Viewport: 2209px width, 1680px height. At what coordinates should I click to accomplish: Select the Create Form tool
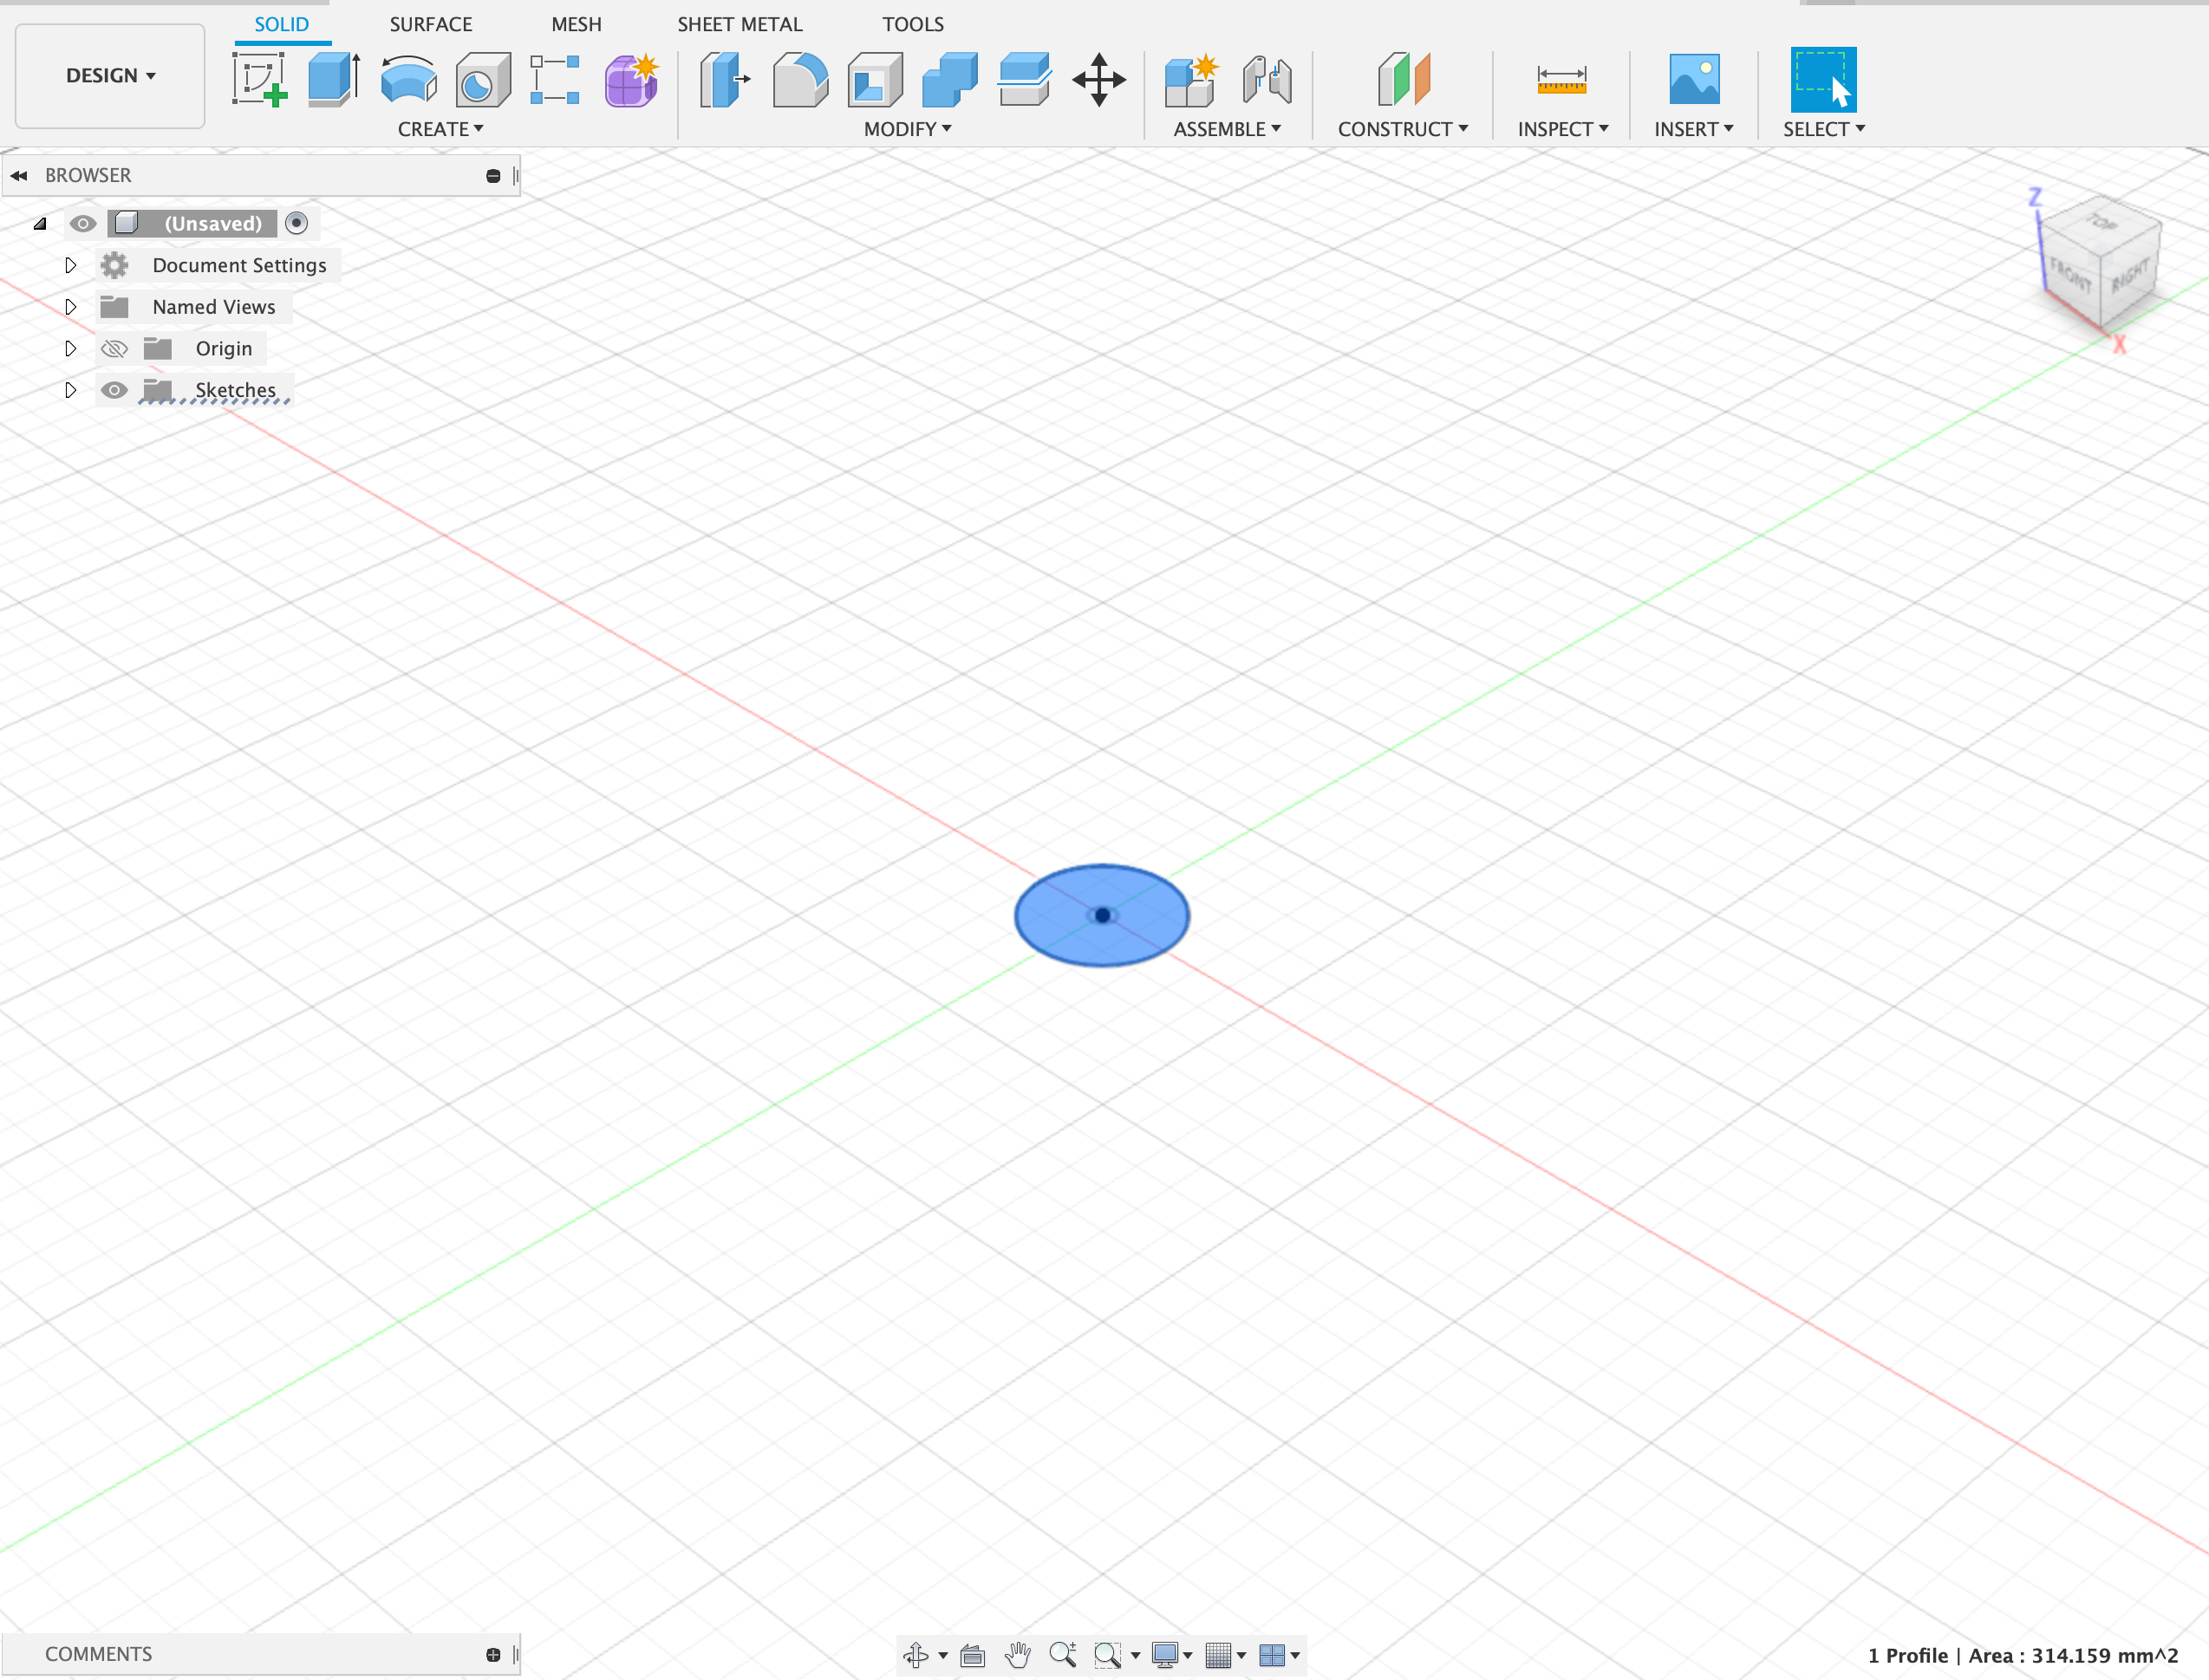coord(631,79)
